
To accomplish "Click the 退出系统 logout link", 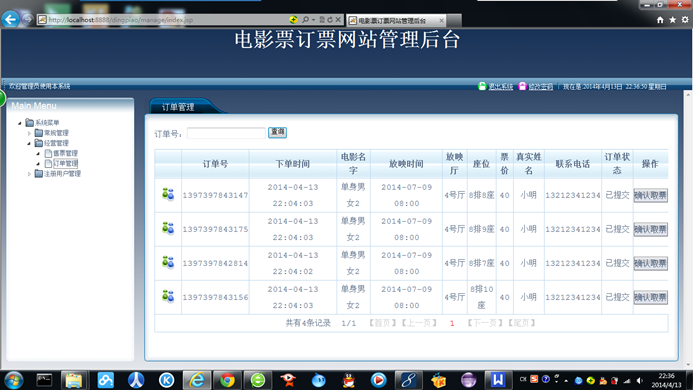I will tap(500, 86).
